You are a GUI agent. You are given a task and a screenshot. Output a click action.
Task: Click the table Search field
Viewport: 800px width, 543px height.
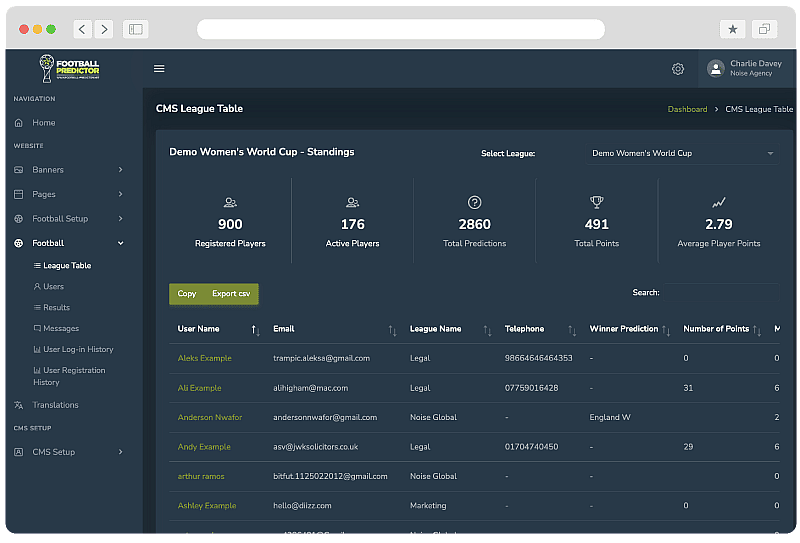(721, 292)
